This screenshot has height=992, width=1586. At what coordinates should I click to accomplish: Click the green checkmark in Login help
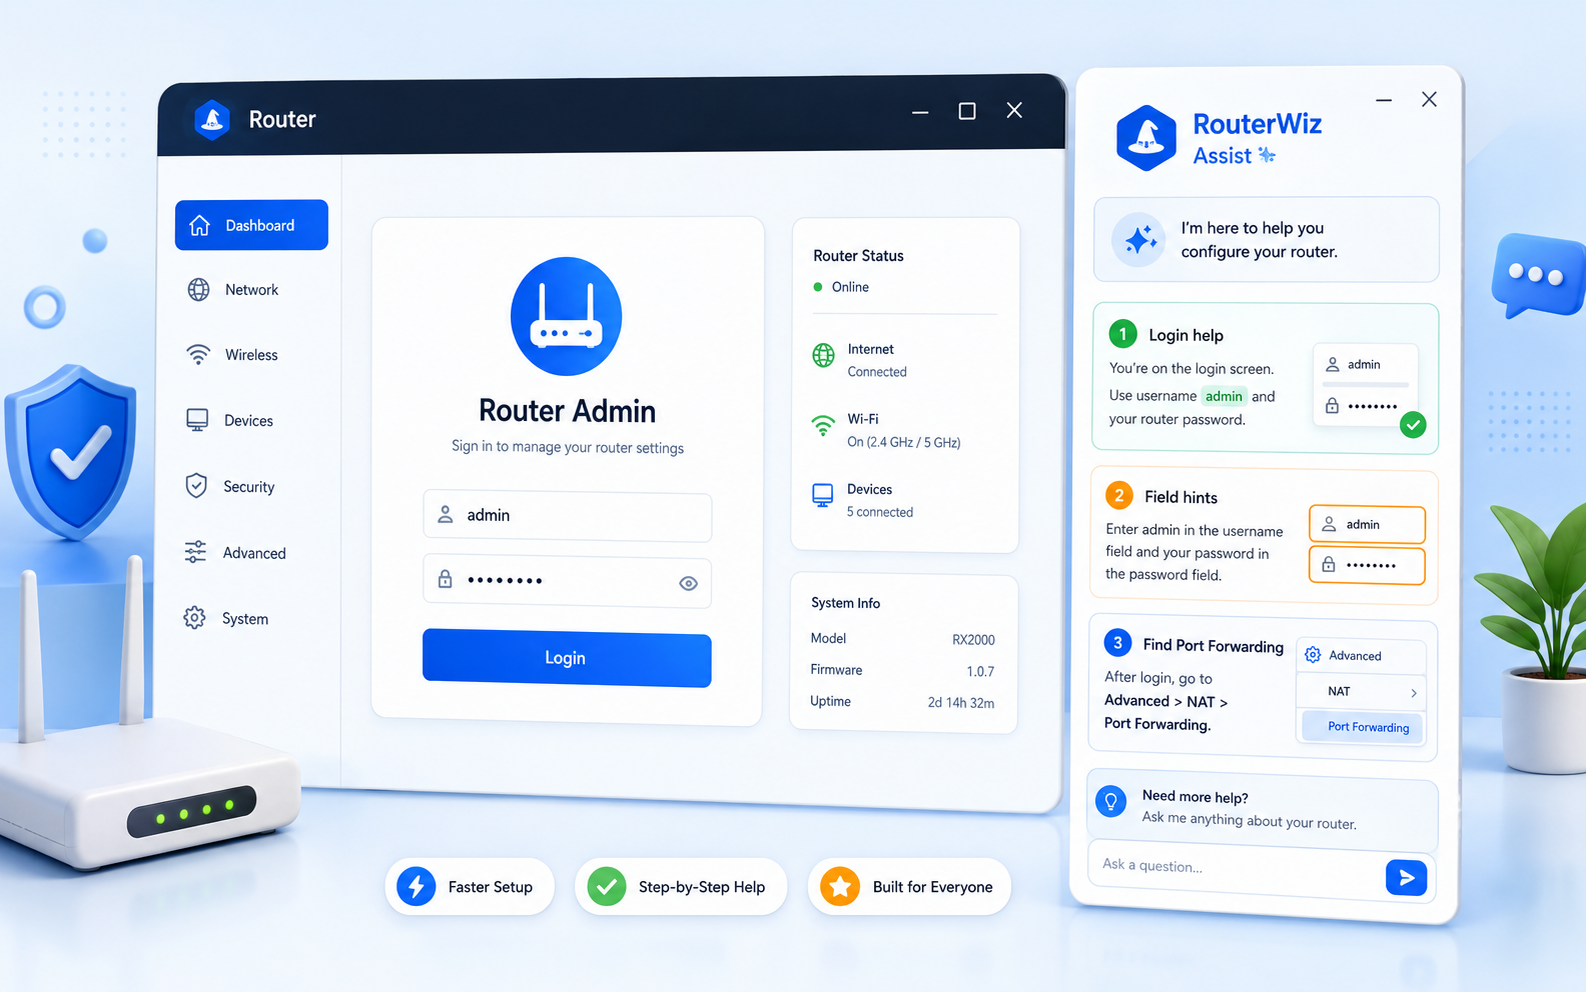click(1413, 425)
